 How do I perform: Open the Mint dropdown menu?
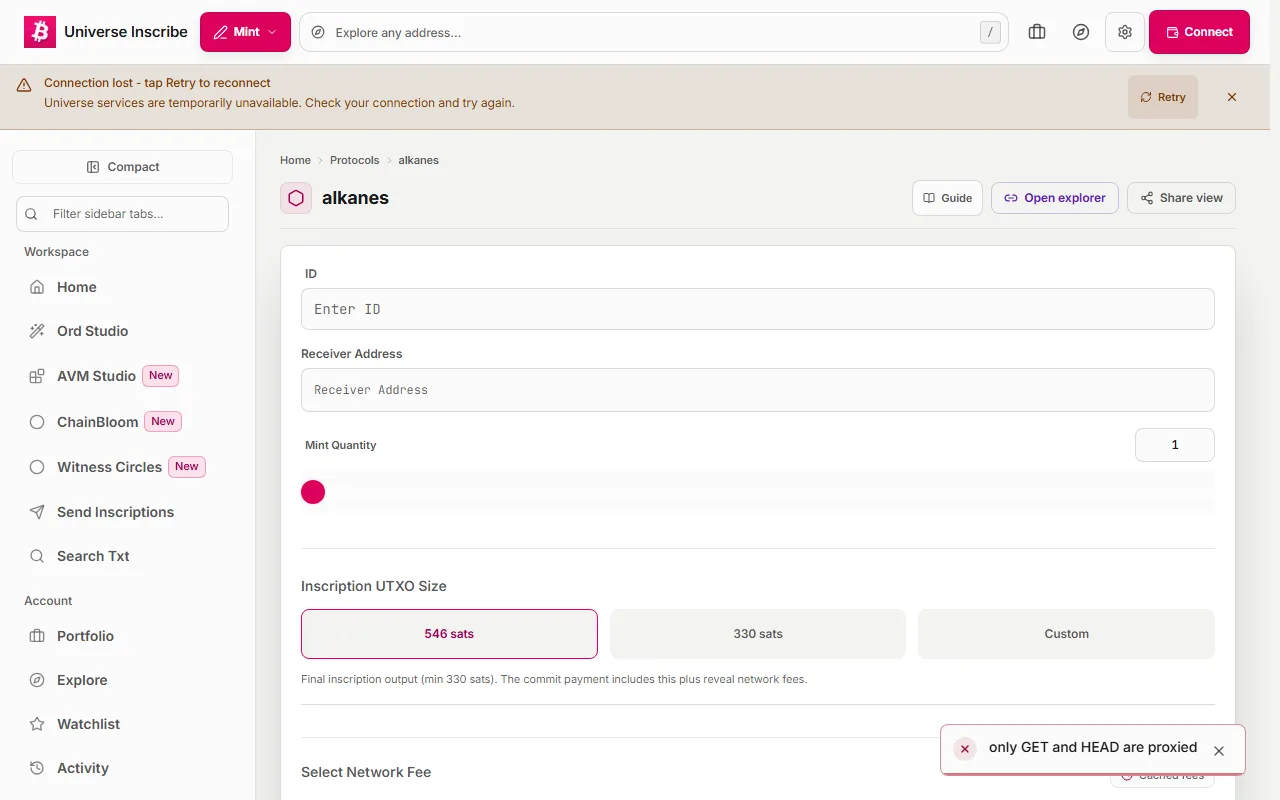coord(245,32)
